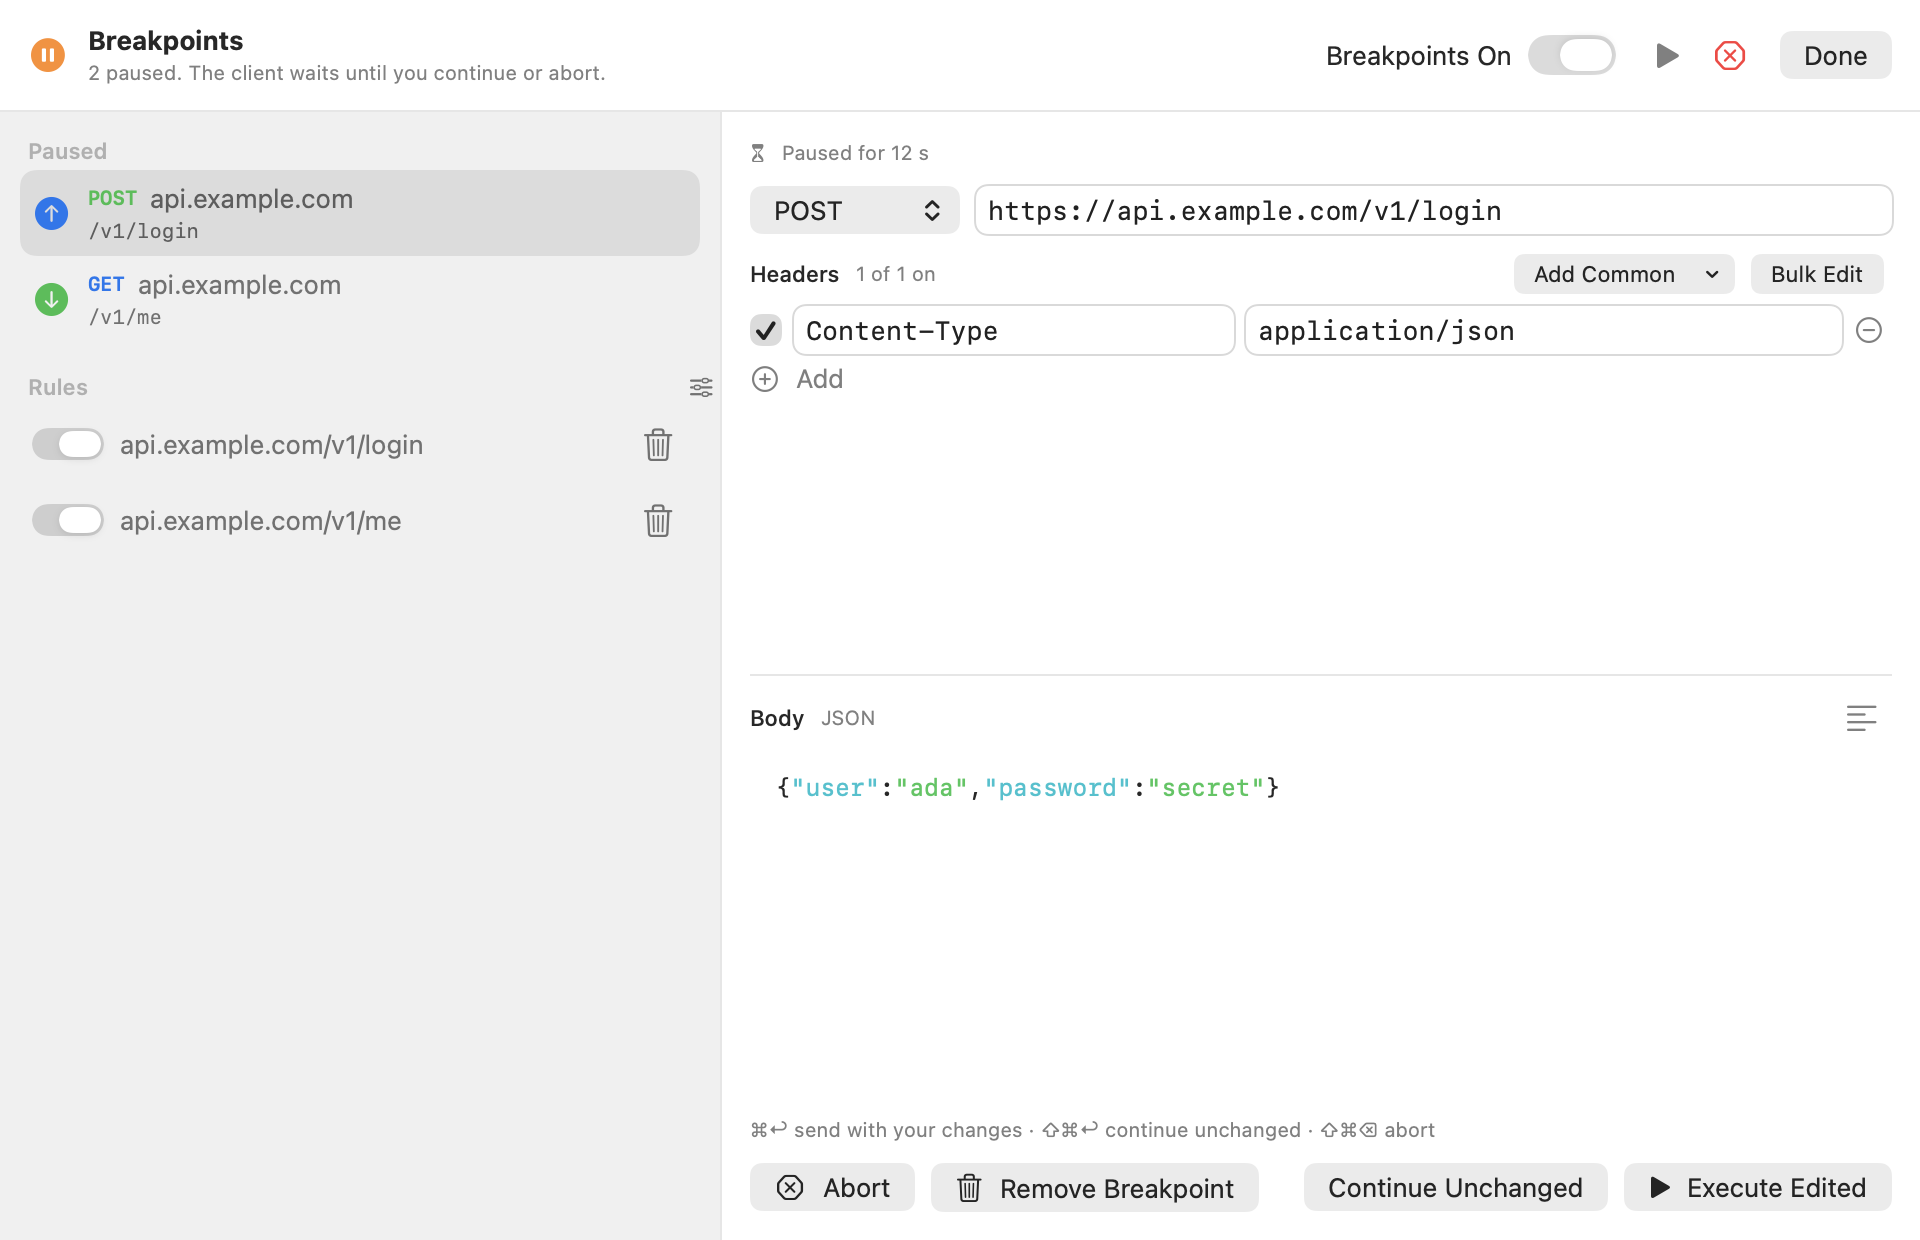The height and width of the screenshot is (1240, 1920).
Task: Click the request URL input field
Action: [x=1434, y=211]
